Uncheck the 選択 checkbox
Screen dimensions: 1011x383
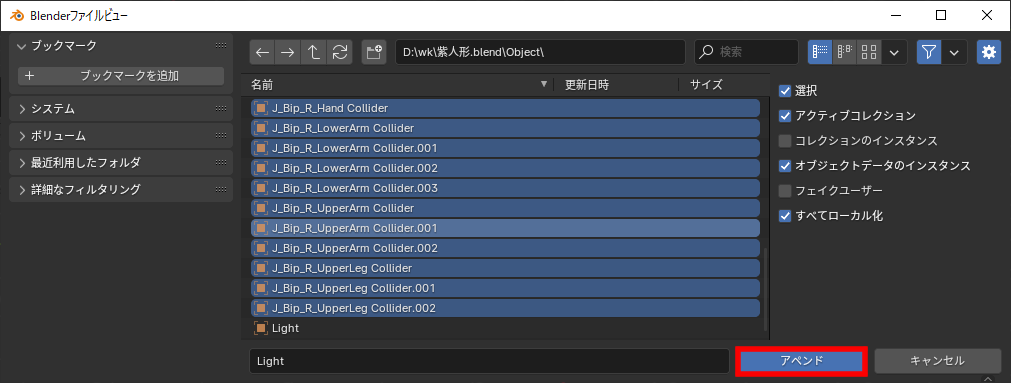pyautogui.click(x=785, y=91)
